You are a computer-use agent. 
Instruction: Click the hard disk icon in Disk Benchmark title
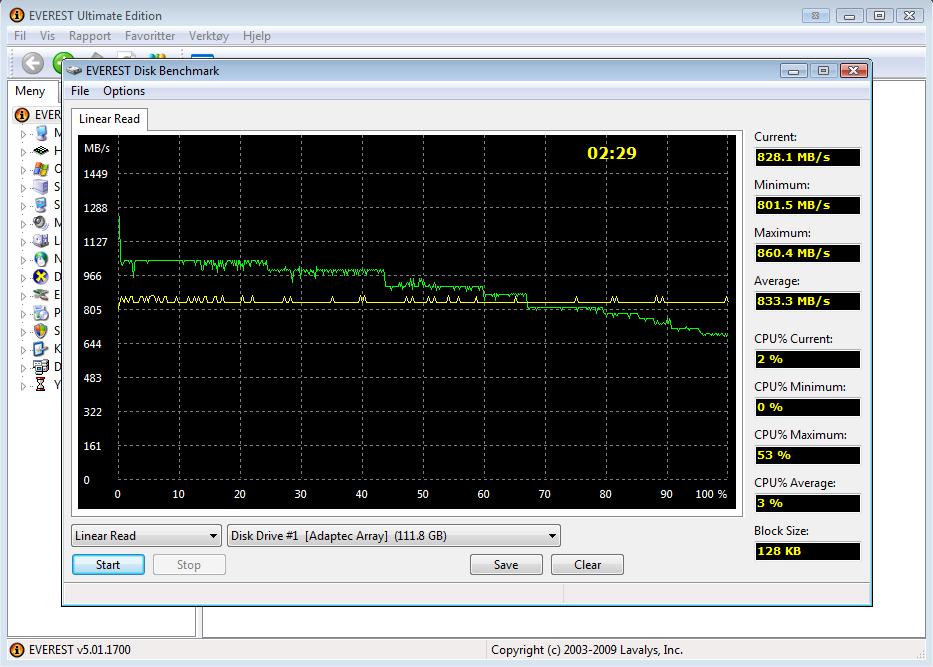(74, 71)
